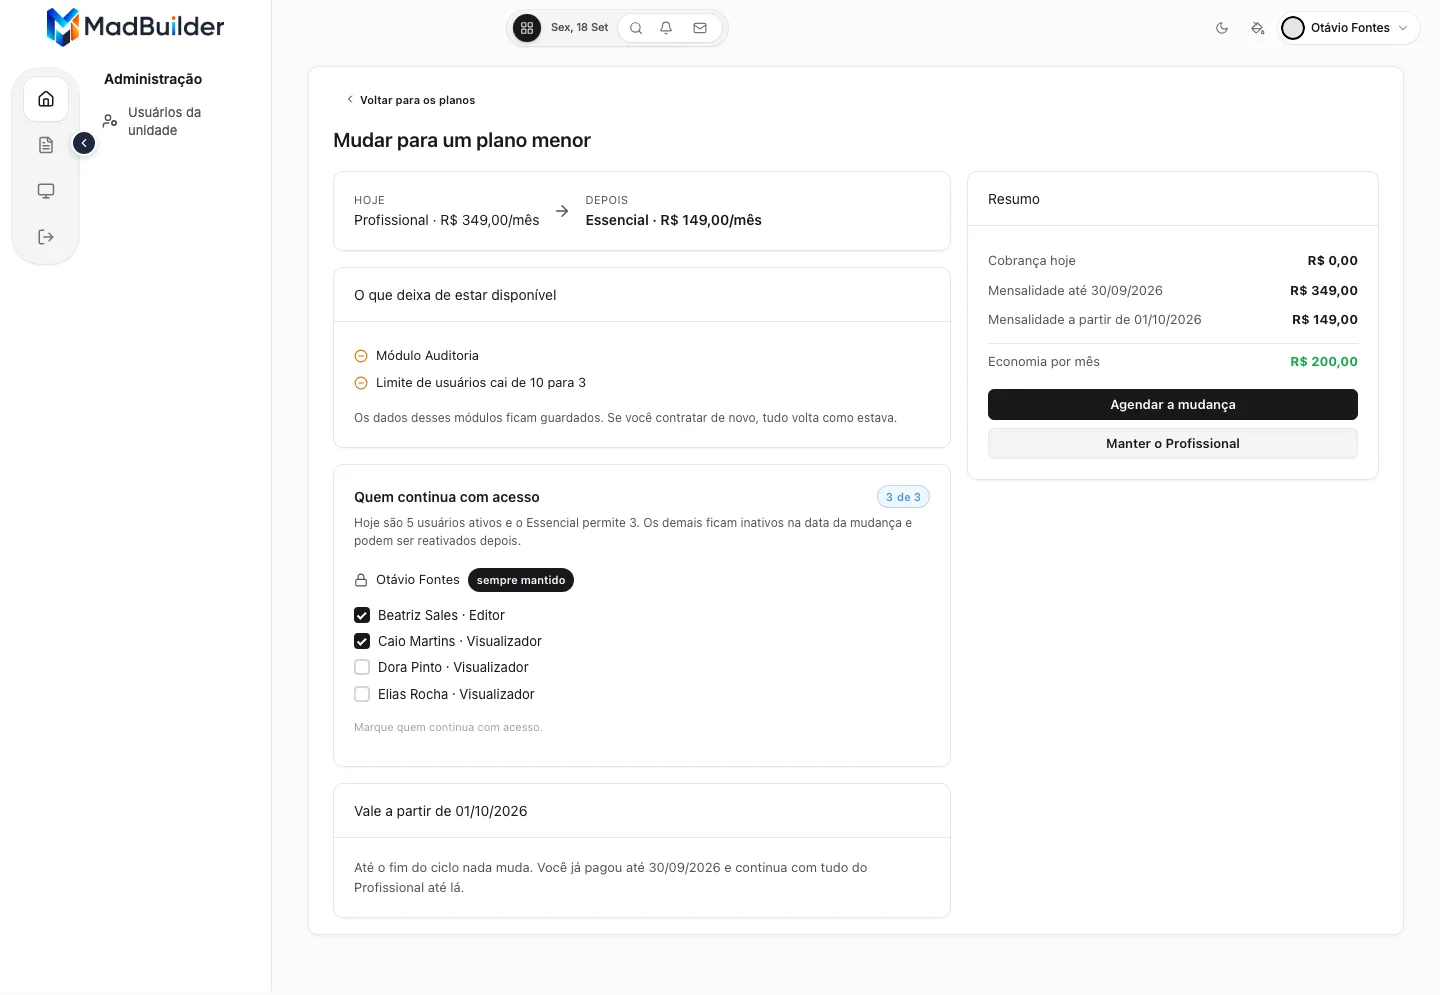The image size is (1440, 995).
Task: Uncheck Beatriz Sales · Editor checkbox
Action: tap(362, 615)
